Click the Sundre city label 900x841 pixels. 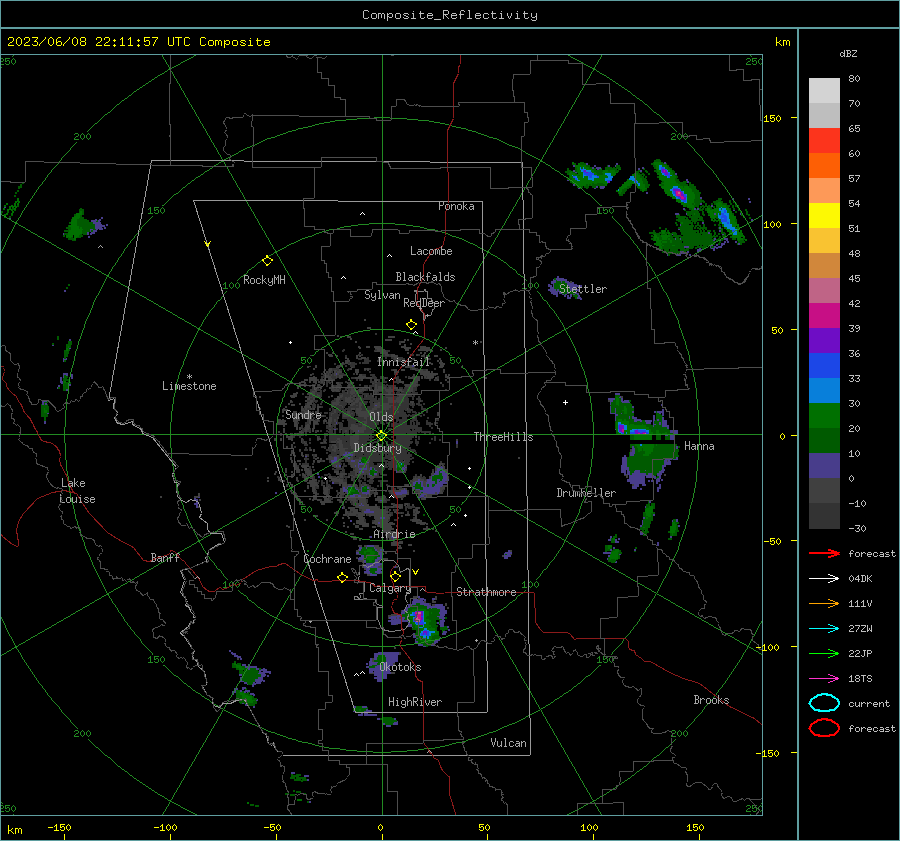pyautogui.click(x=303, y=414)
